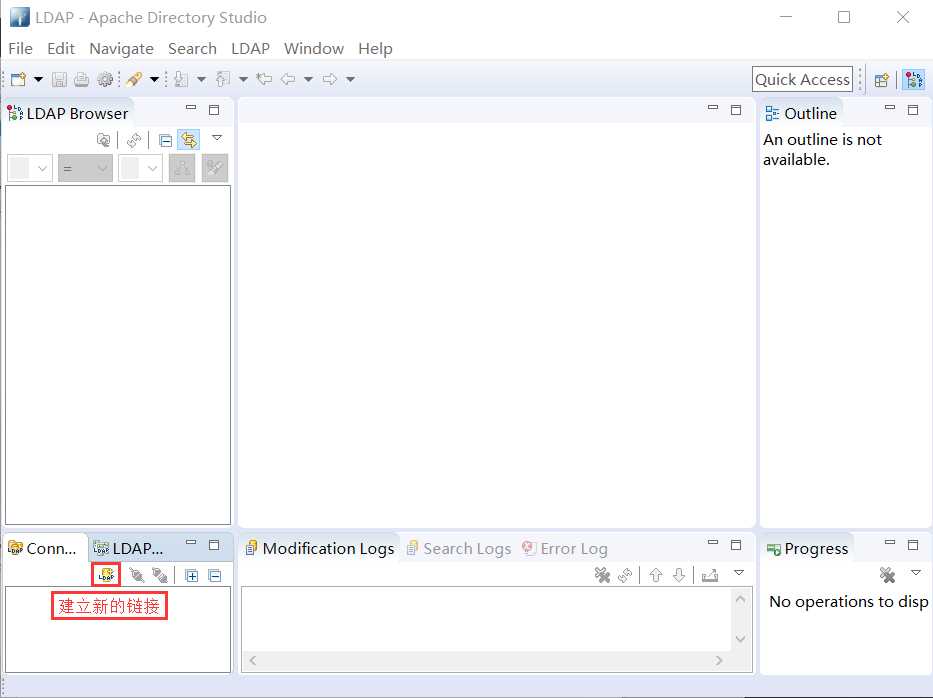Click the quick search scope button
Viewport: 933px width, 698px height.
tap(181, 168)
